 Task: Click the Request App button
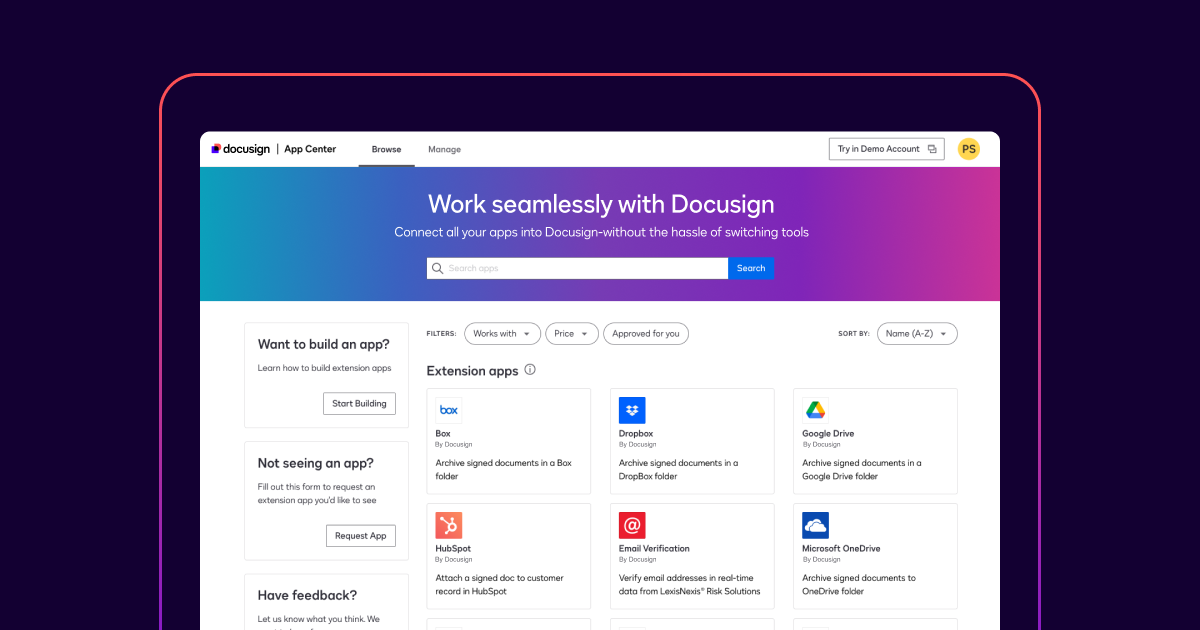coord(360,535)
